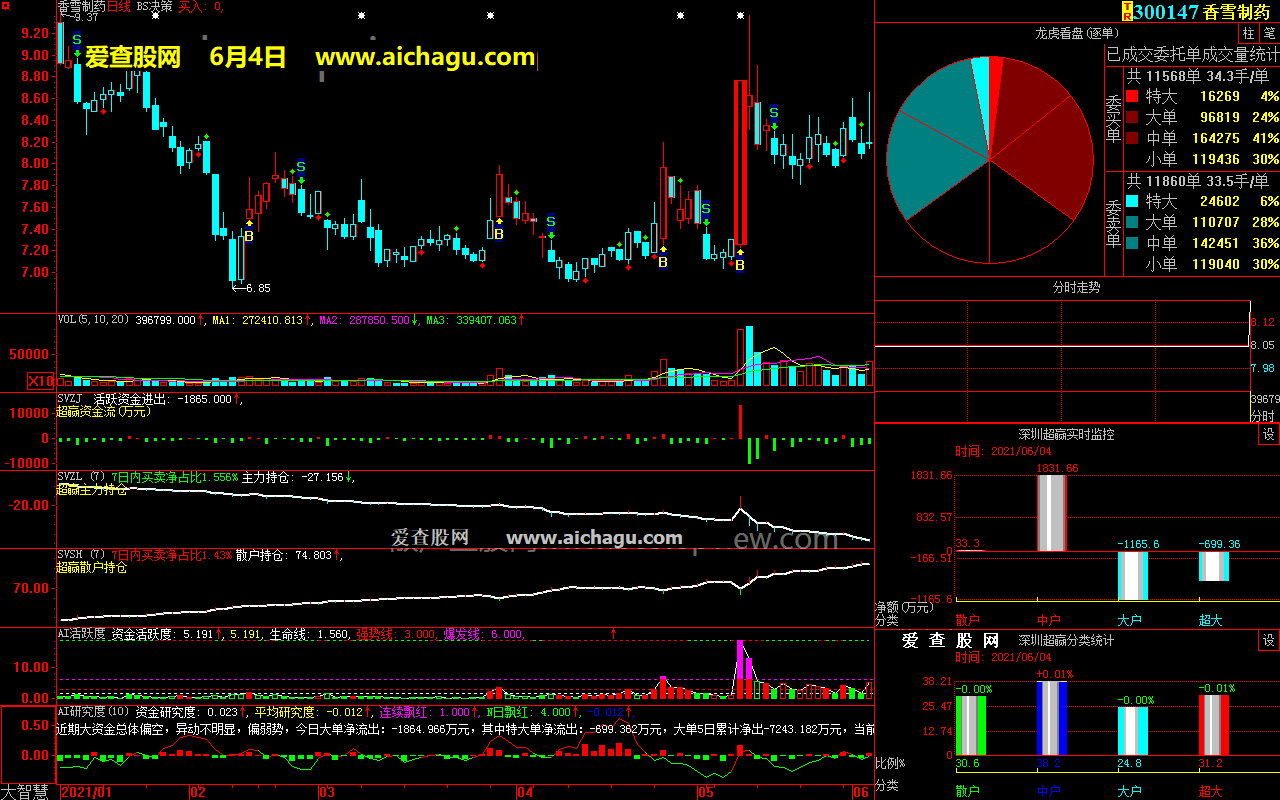Click buy total 共 11568单 34.3手/单
The width and height of the screenshot is (1280, 800).
(1198, 76)
